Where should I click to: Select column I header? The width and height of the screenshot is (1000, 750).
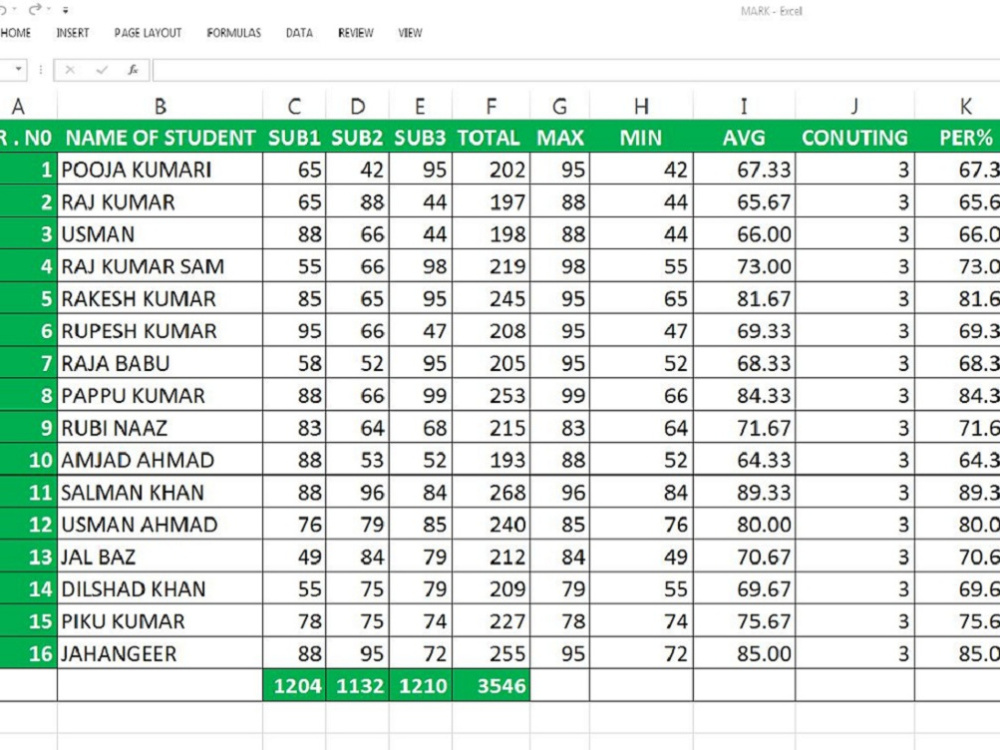(x=744, y=106)
